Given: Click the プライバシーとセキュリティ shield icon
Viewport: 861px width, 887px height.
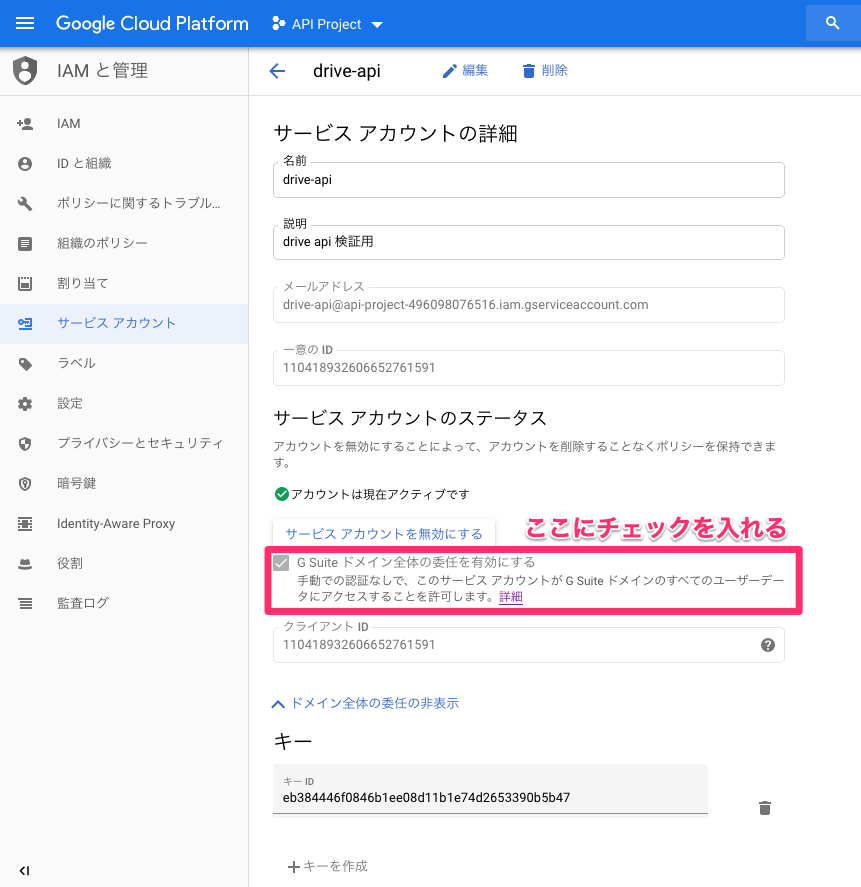Looking at the screenshot, I should click(x=25, y=444).
